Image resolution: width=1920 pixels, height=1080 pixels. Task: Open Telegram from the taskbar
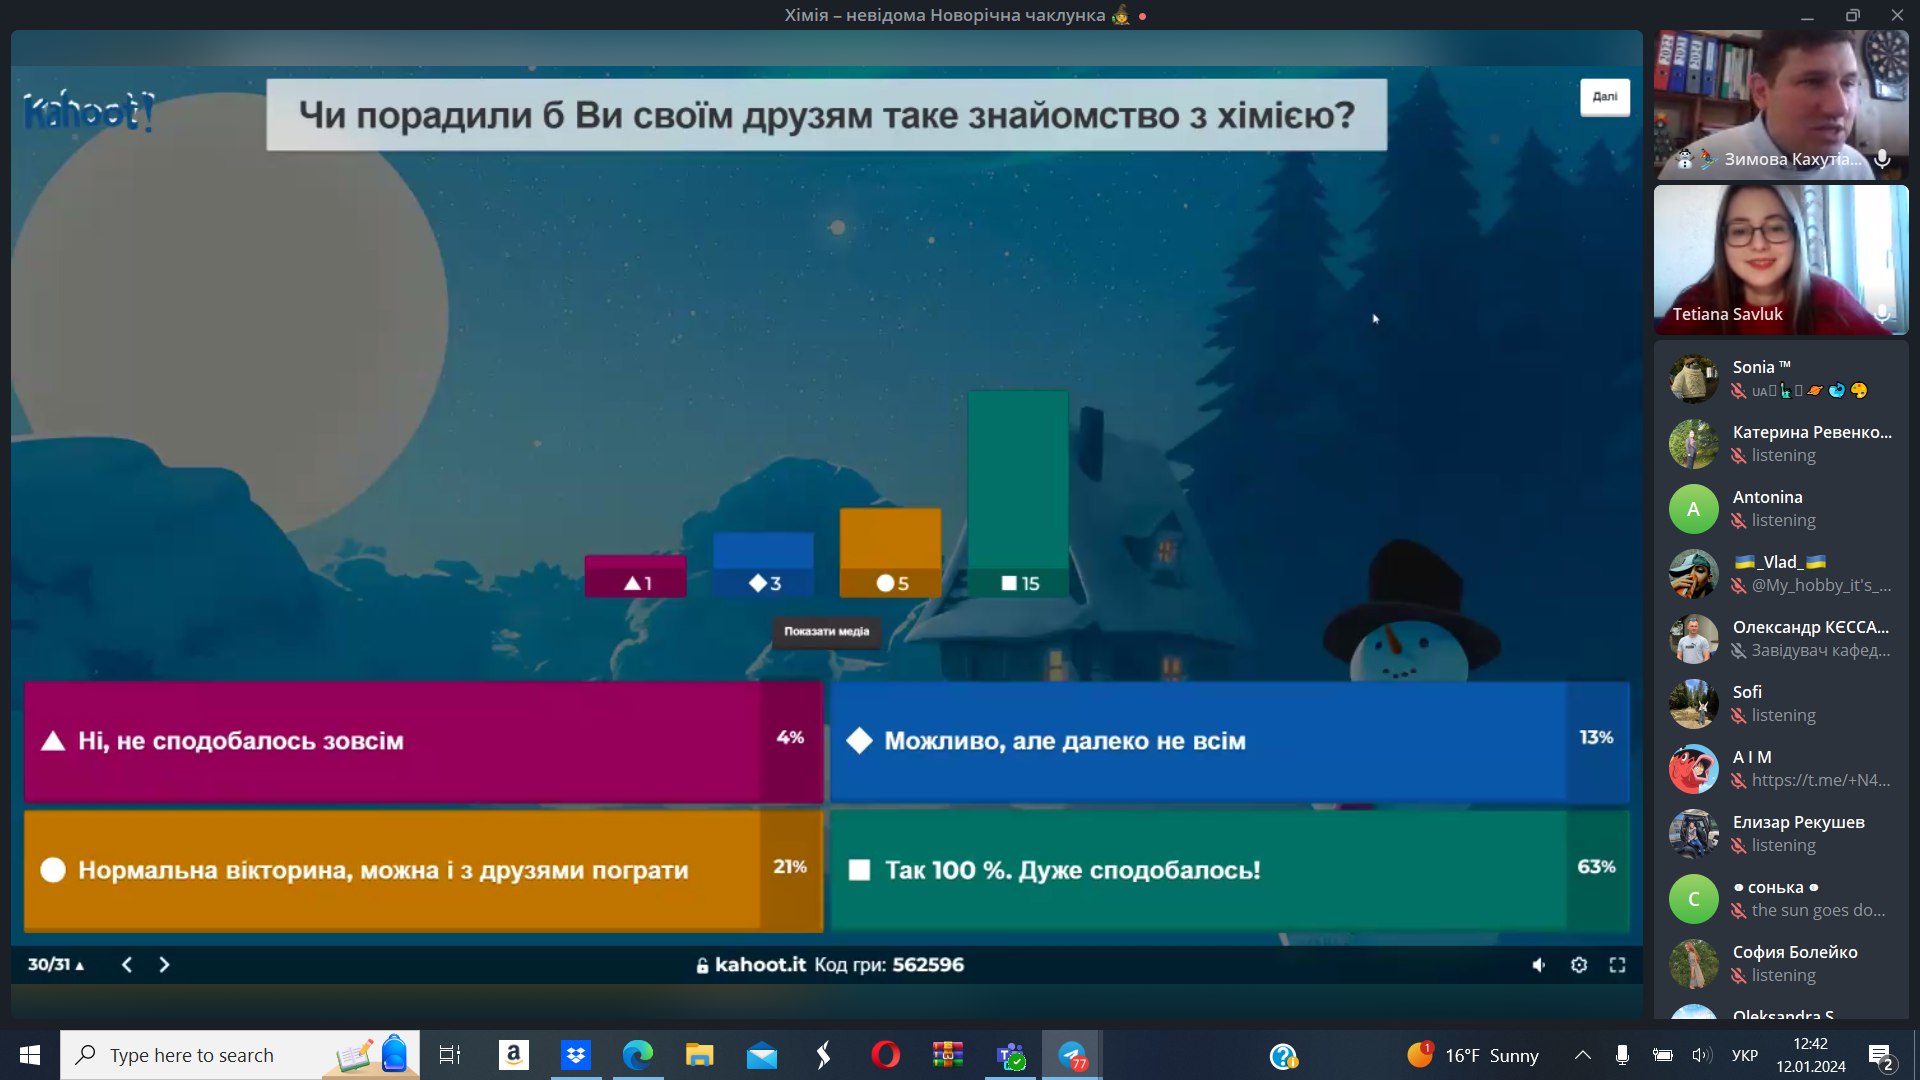pyautogui.click(x=1072, y=1055)
